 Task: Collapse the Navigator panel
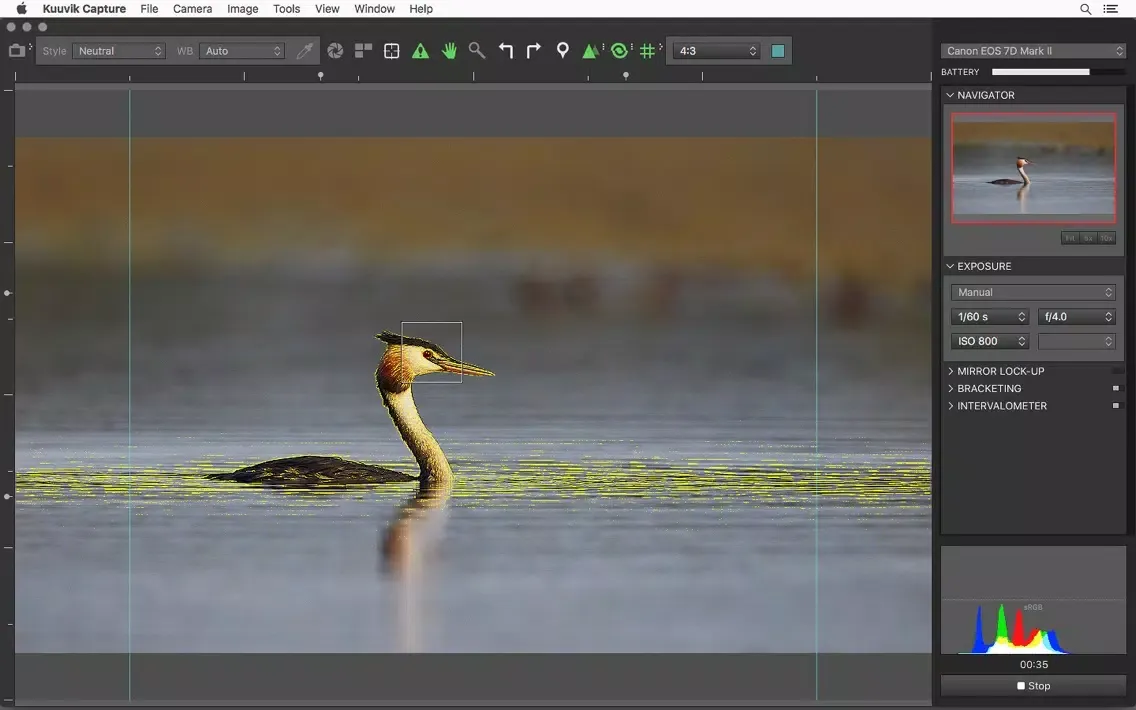pos(951,95)
